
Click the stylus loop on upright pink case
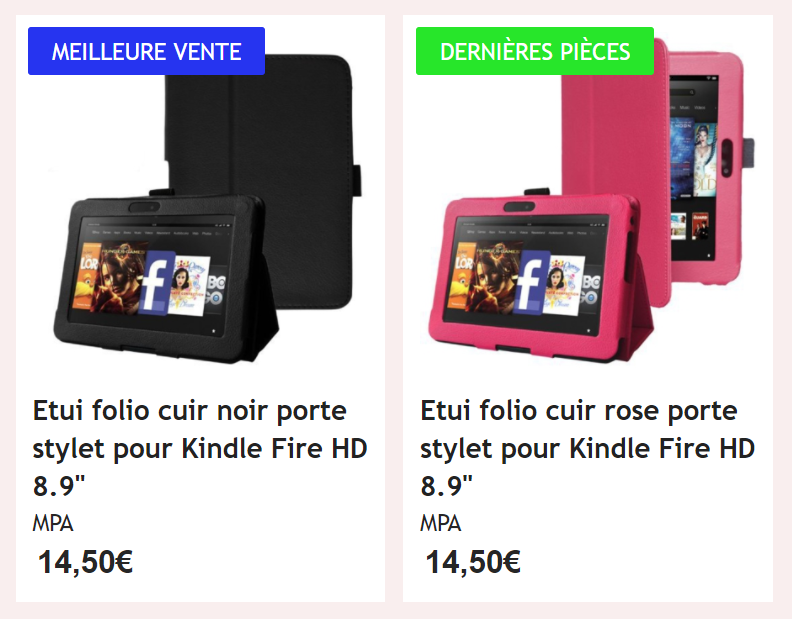tap(750, 153)
